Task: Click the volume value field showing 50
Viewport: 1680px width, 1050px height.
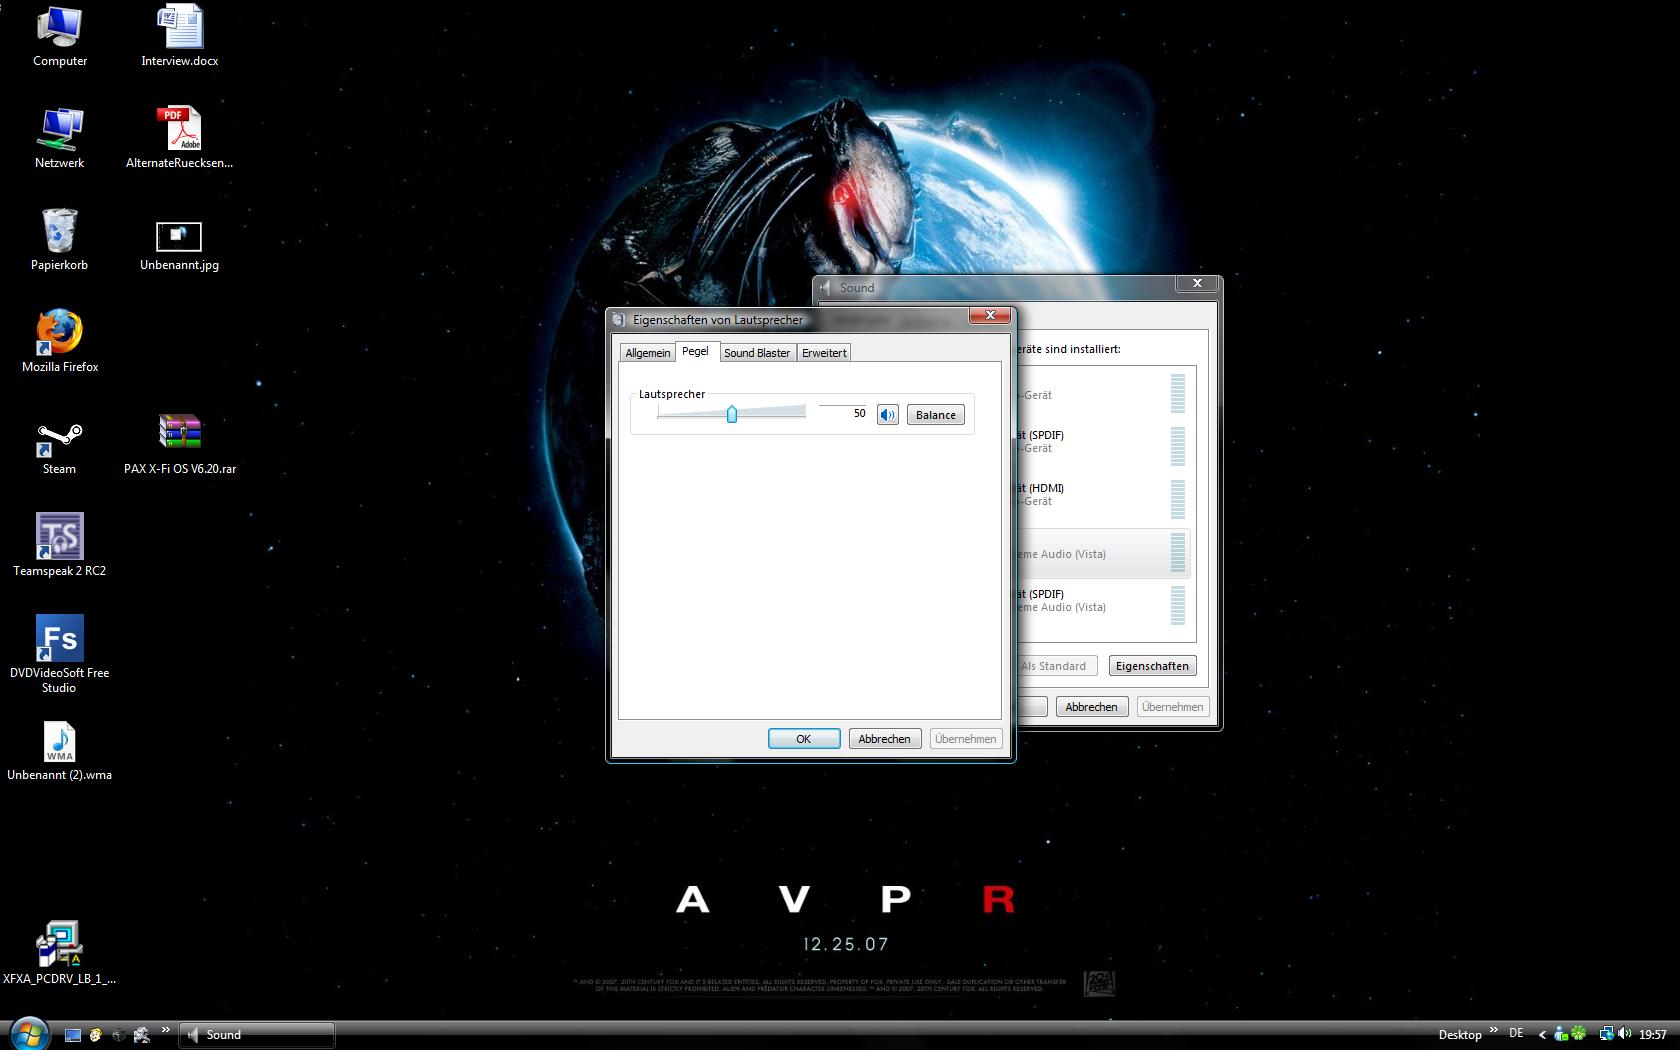Action: tap(843, 413)
